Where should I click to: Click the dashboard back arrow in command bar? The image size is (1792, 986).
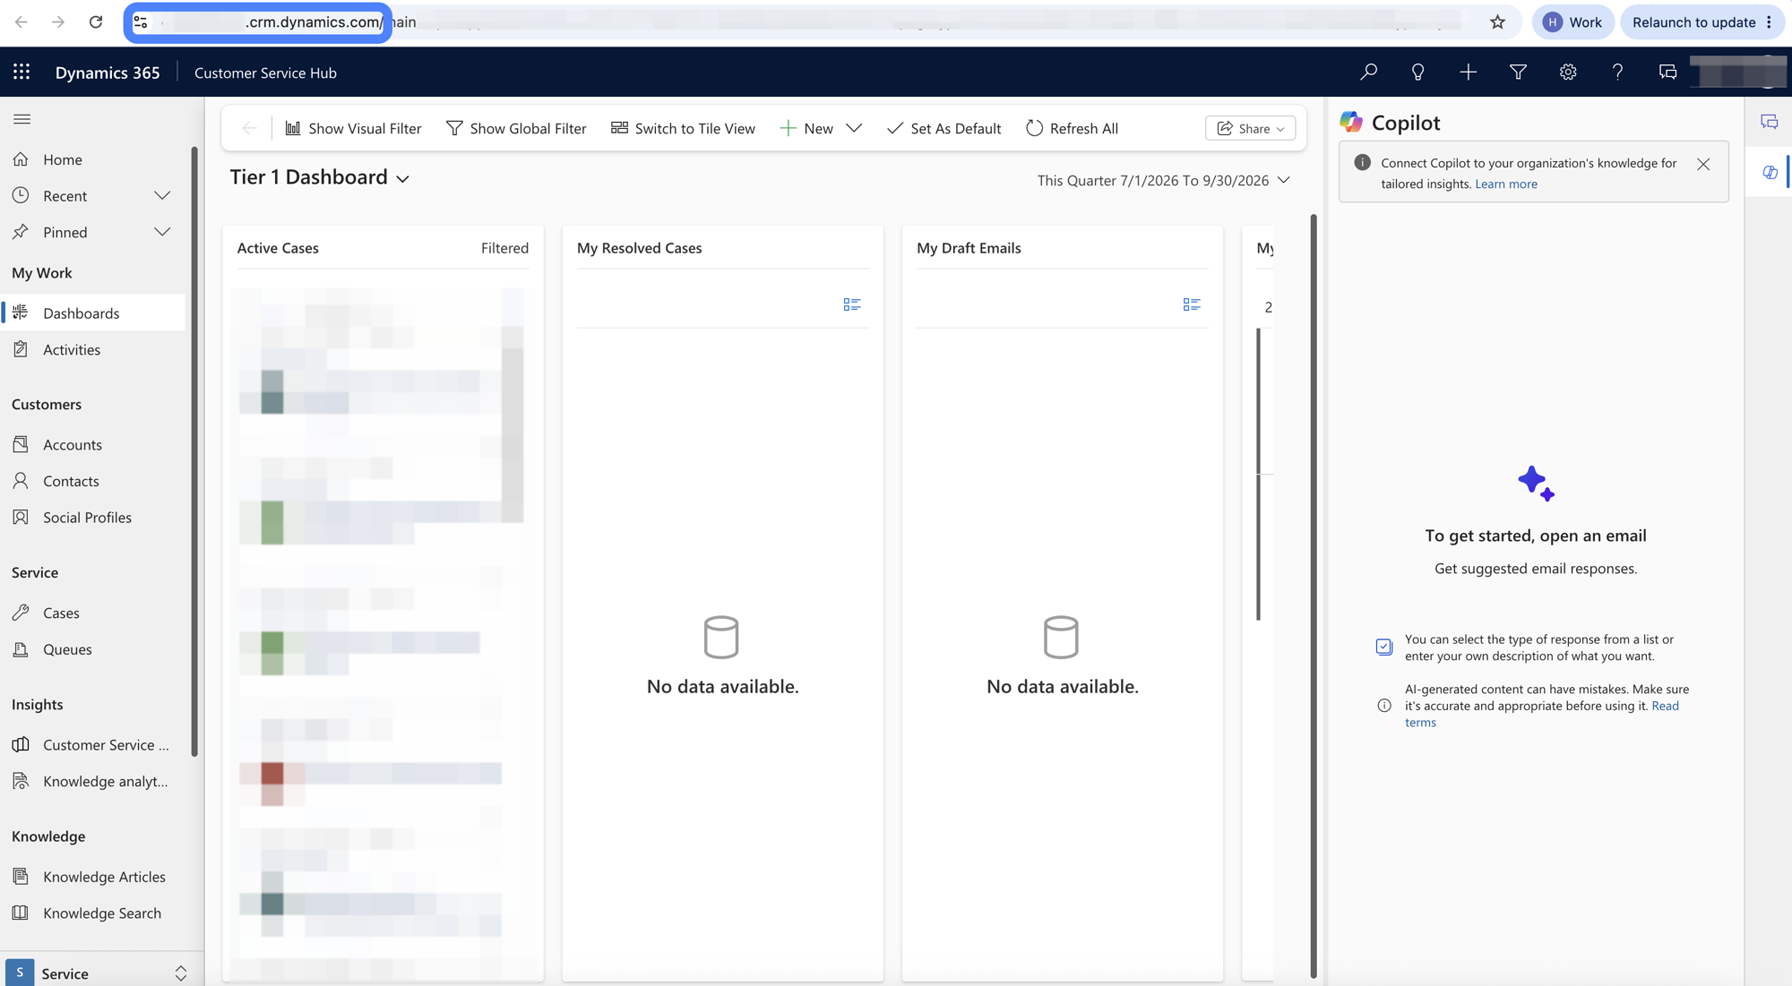point(249,128)
